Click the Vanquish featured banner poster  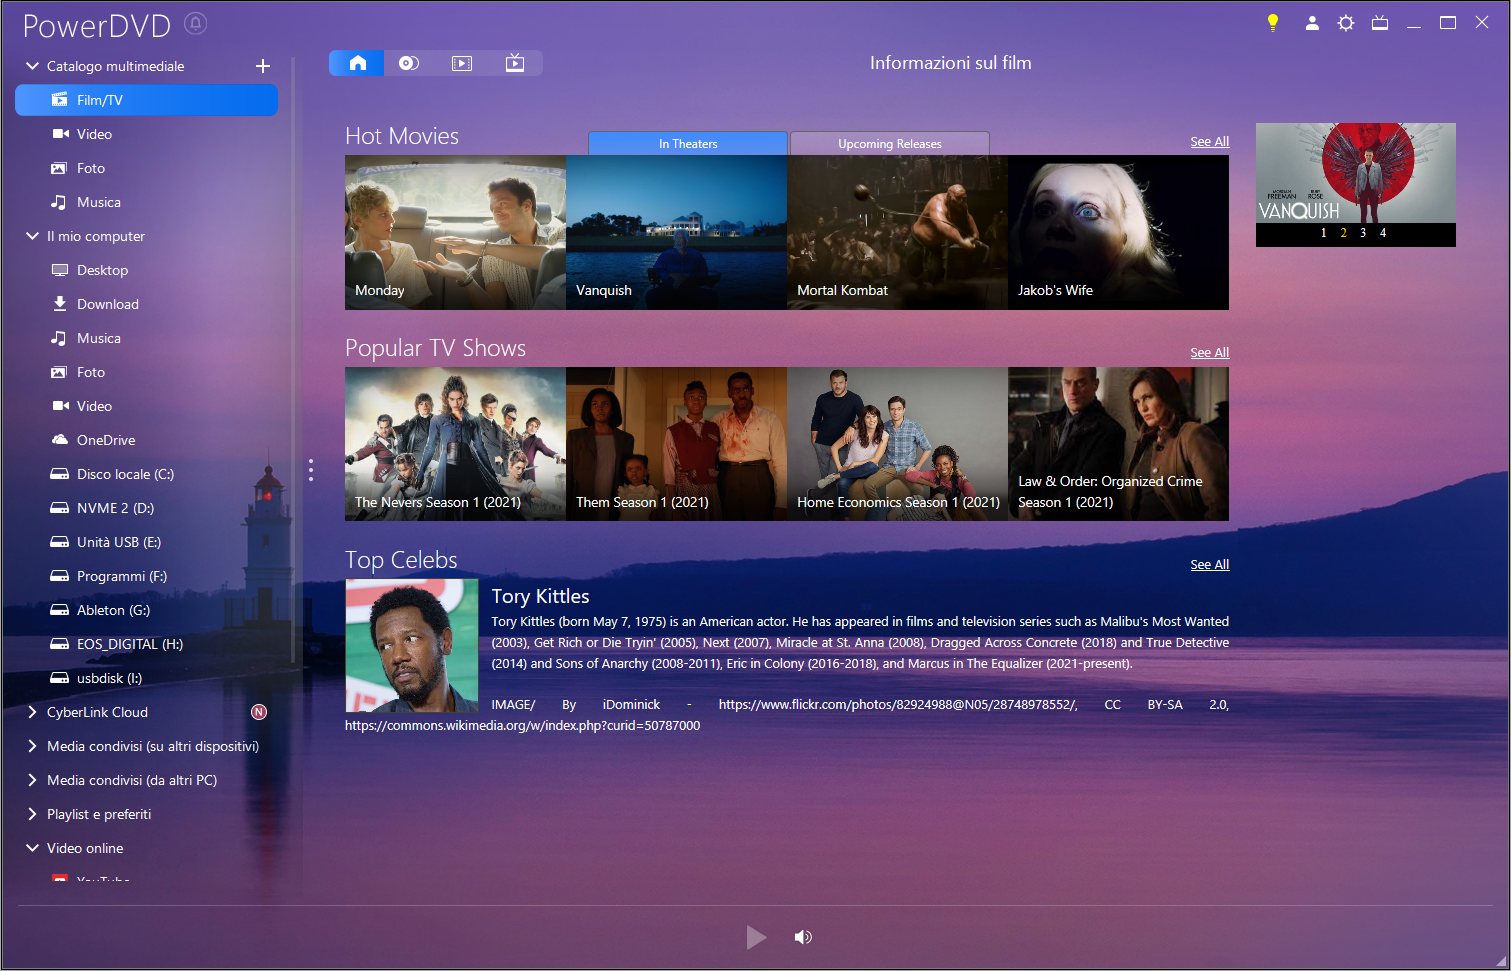click(x=1355, y=173)
